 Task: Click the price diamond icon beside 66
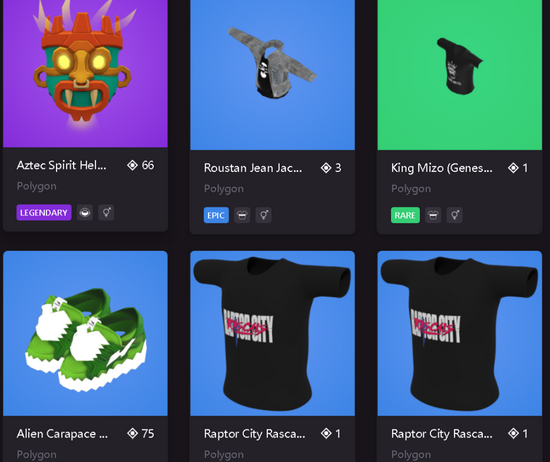click(133, 165)
